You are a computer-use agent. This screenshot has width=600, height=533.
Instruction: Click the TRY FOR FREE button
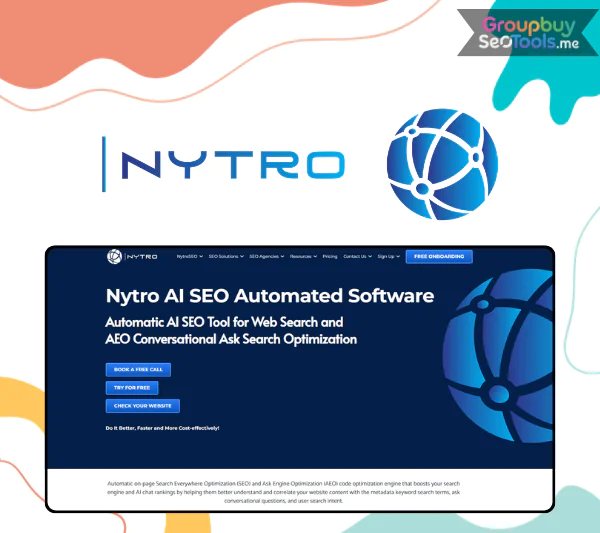(x=132, y=388)
